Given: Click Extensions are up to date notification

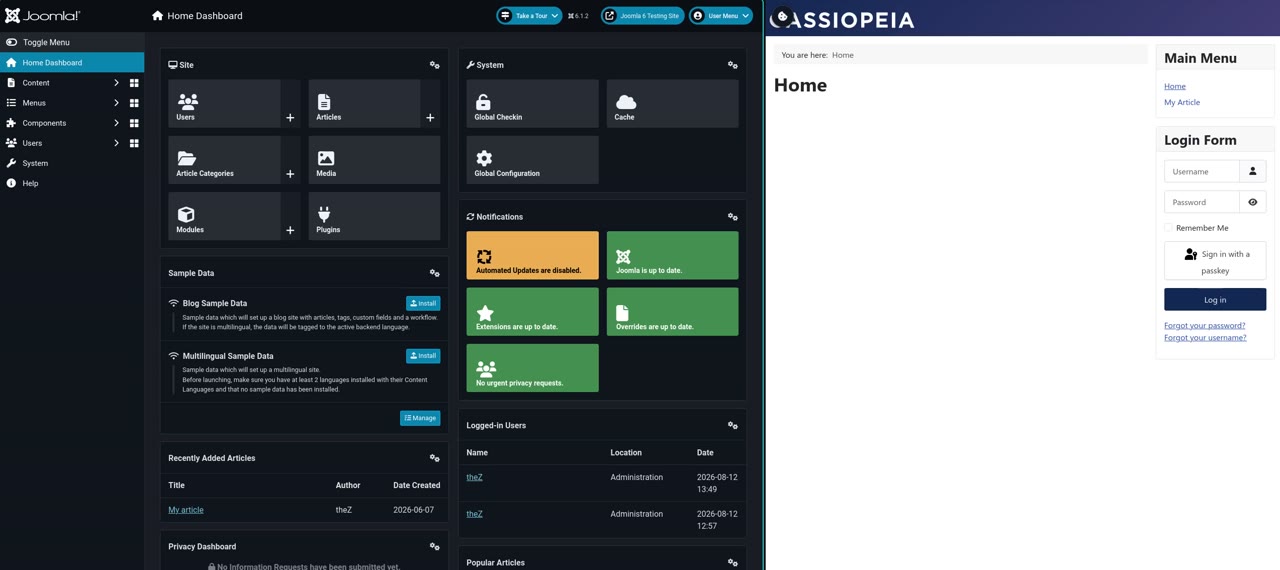Looking at the screenshot, I should 532,312.
